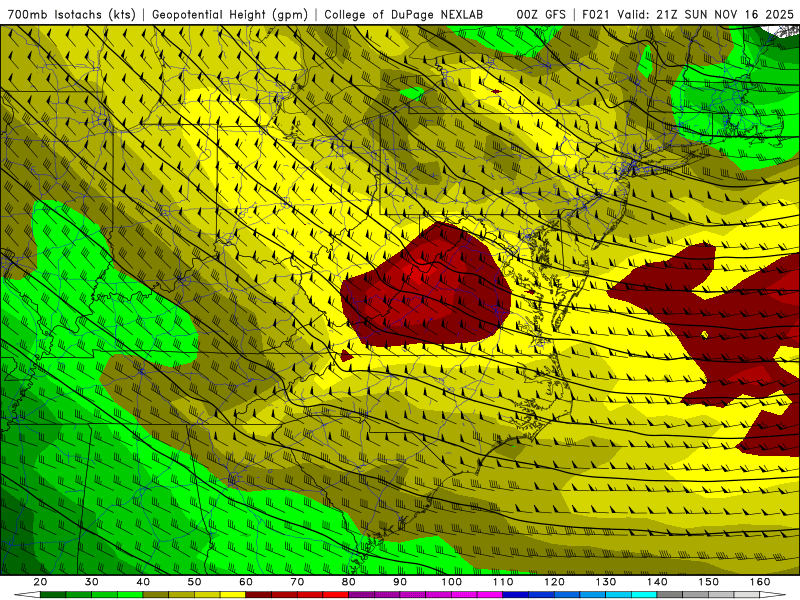Click the 110 value on the color scale
The image size is (800, 600).
click(503, 582)
